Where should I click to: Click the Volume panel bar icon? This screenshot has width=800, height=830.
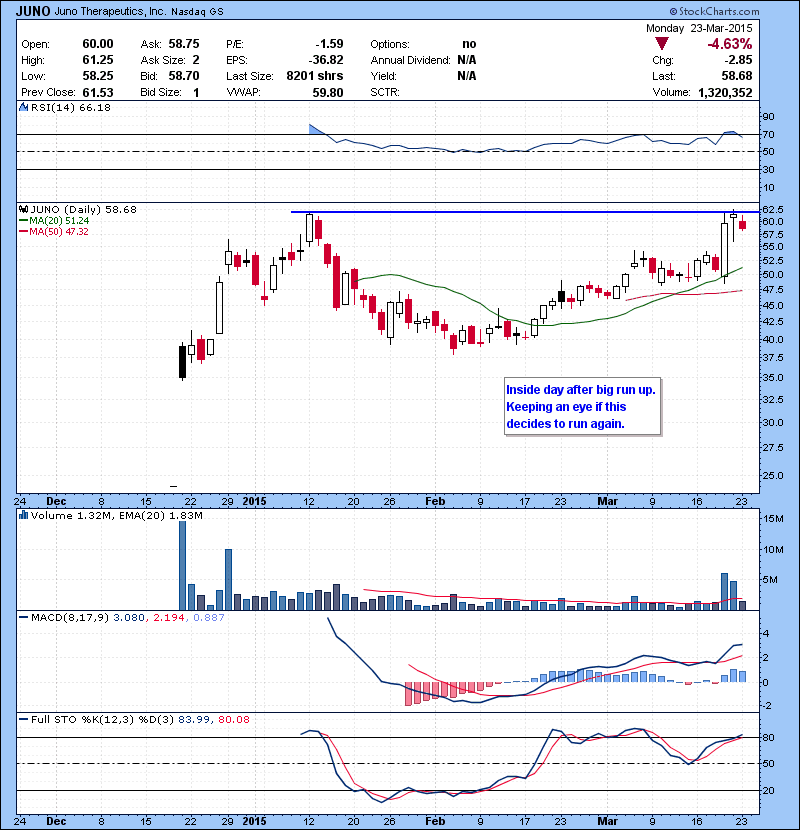point(23,515)
